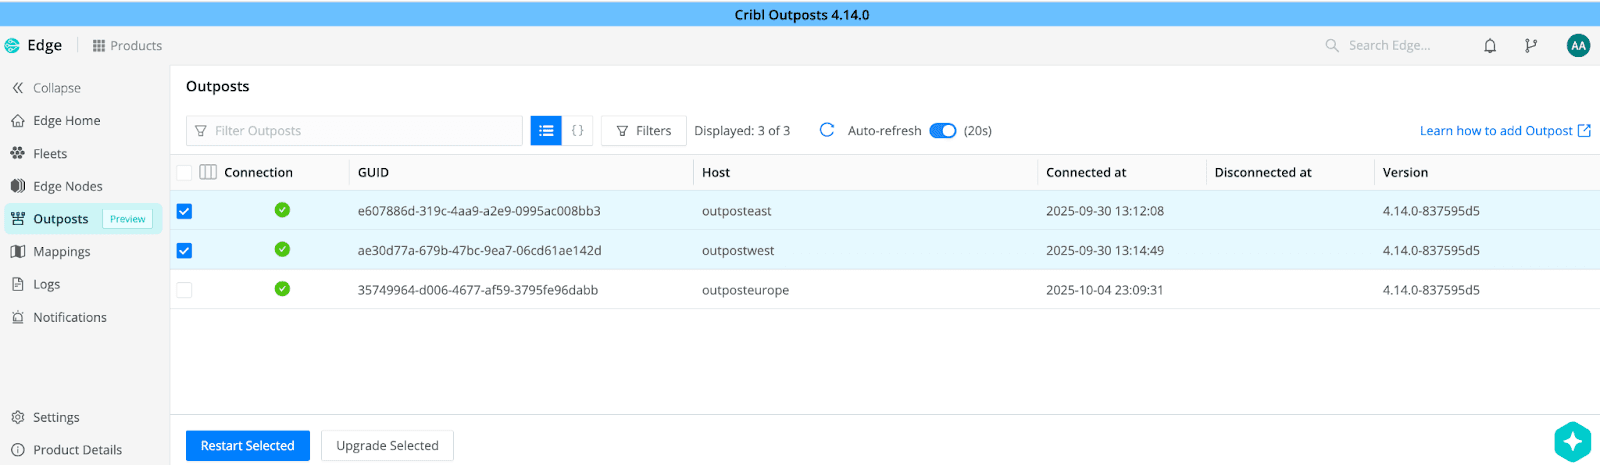Uncheck the outposteast row checkbox
This screenshot has height=465, width=1600.
(184, 211)
